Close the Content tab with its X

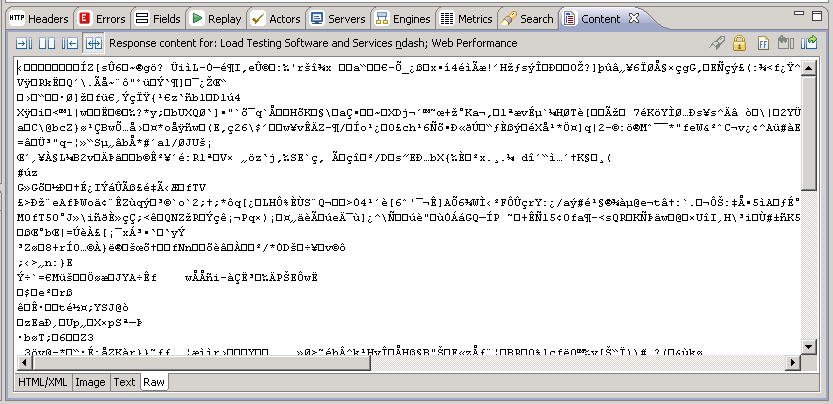click(x=634, y=18)
